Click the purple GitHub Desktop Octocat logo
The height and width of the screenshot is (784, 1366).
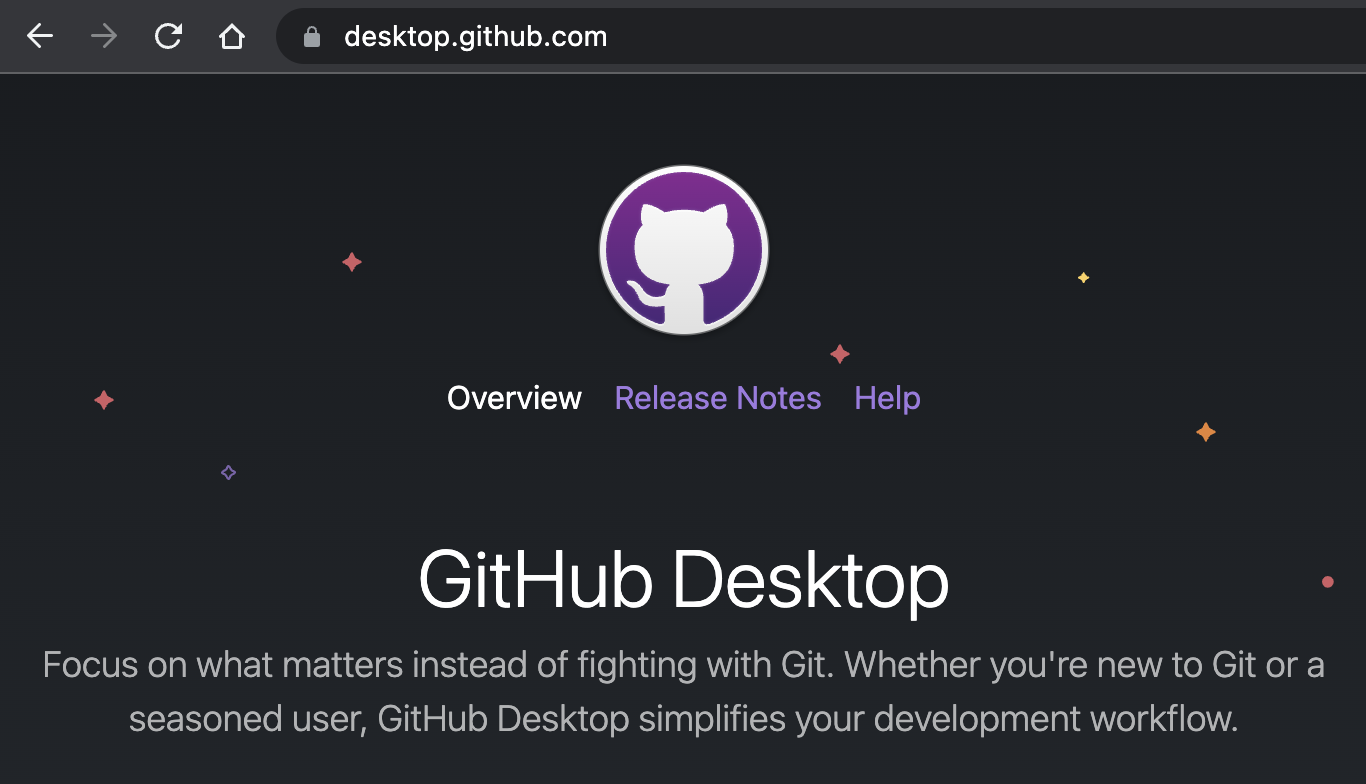[x=683, y=250]
